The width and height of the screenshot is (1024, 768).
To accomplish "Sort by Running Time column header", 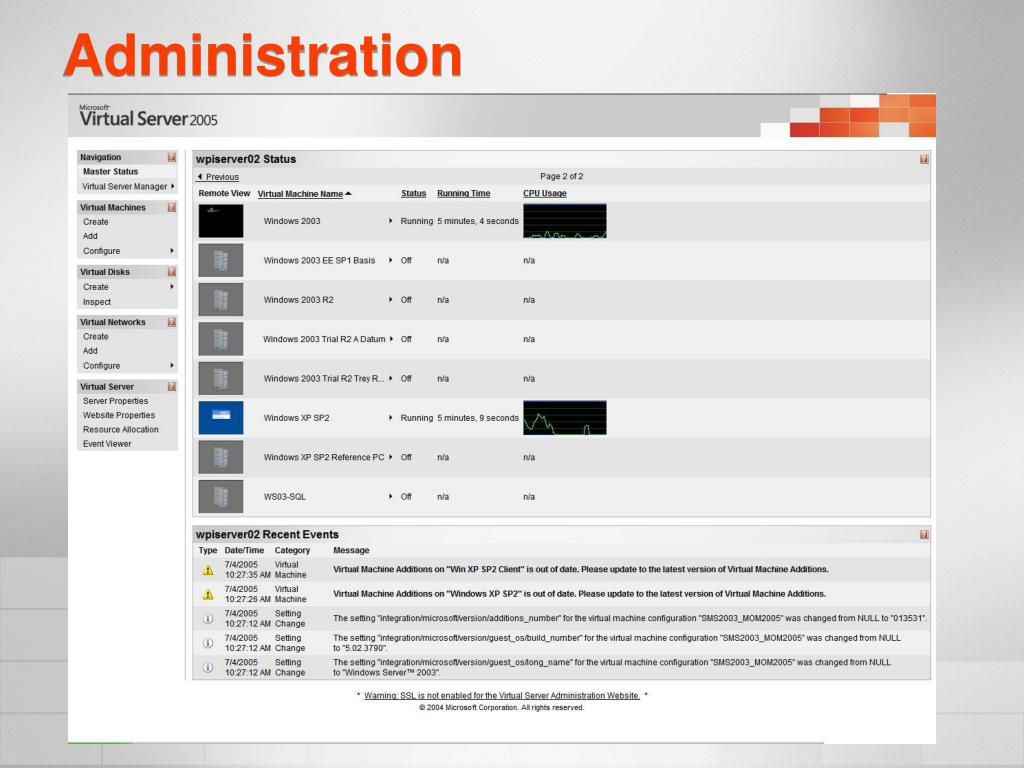I will (x=464, y=193).
